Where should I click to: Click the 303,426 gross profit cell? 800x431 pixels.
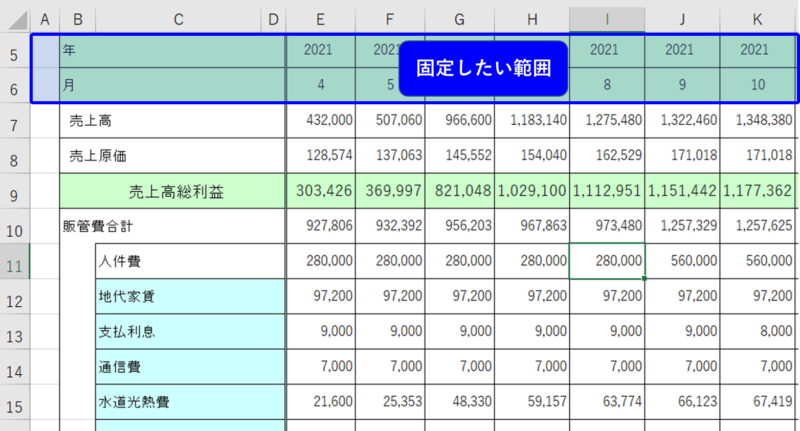(320, 191)
